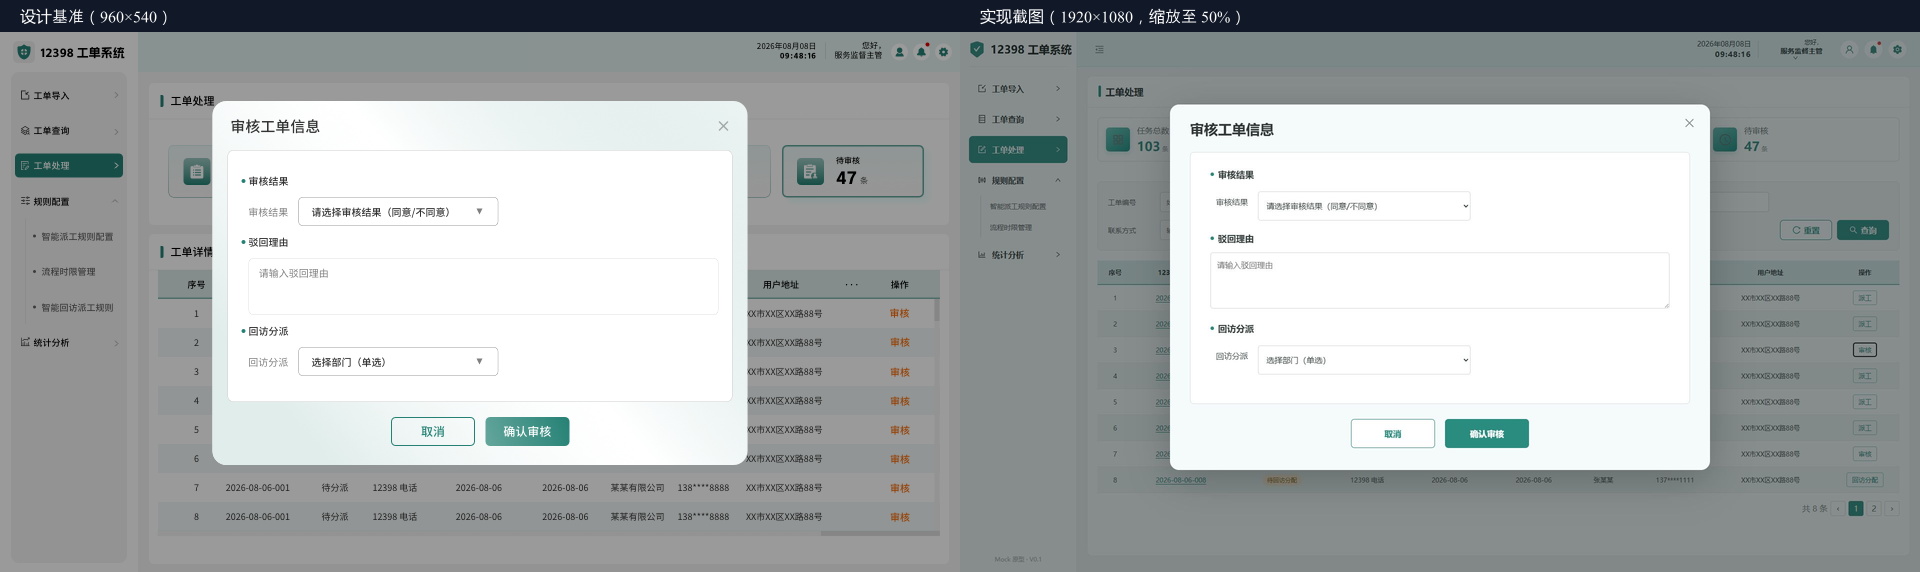The height and width of the screenshot is (572, 1920).
Task: Expand the 工单查询 chevron in the implementation sidebar
Action: [x=1058, y=119]
